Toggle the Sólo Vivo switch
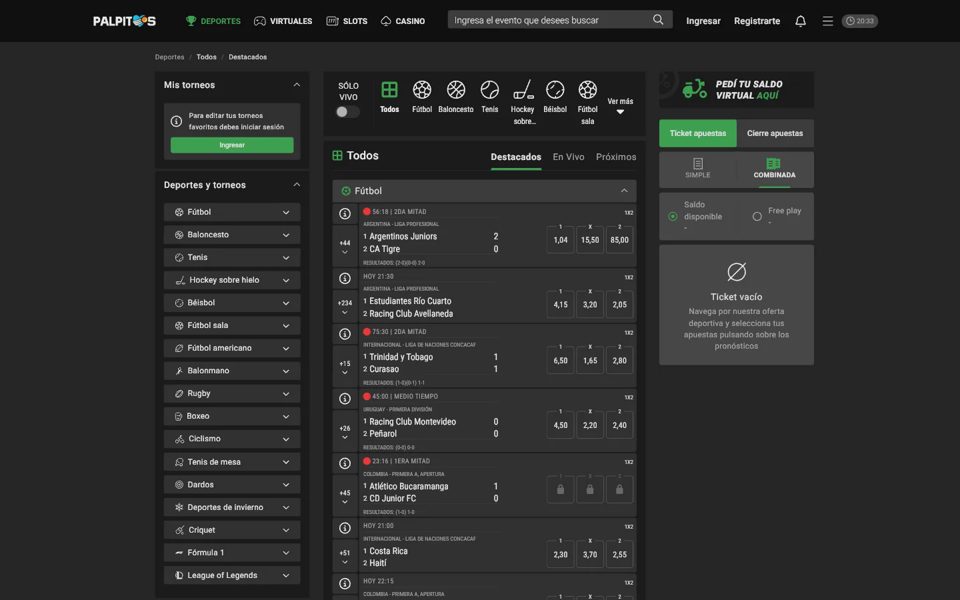 click(x=347, y=111)
